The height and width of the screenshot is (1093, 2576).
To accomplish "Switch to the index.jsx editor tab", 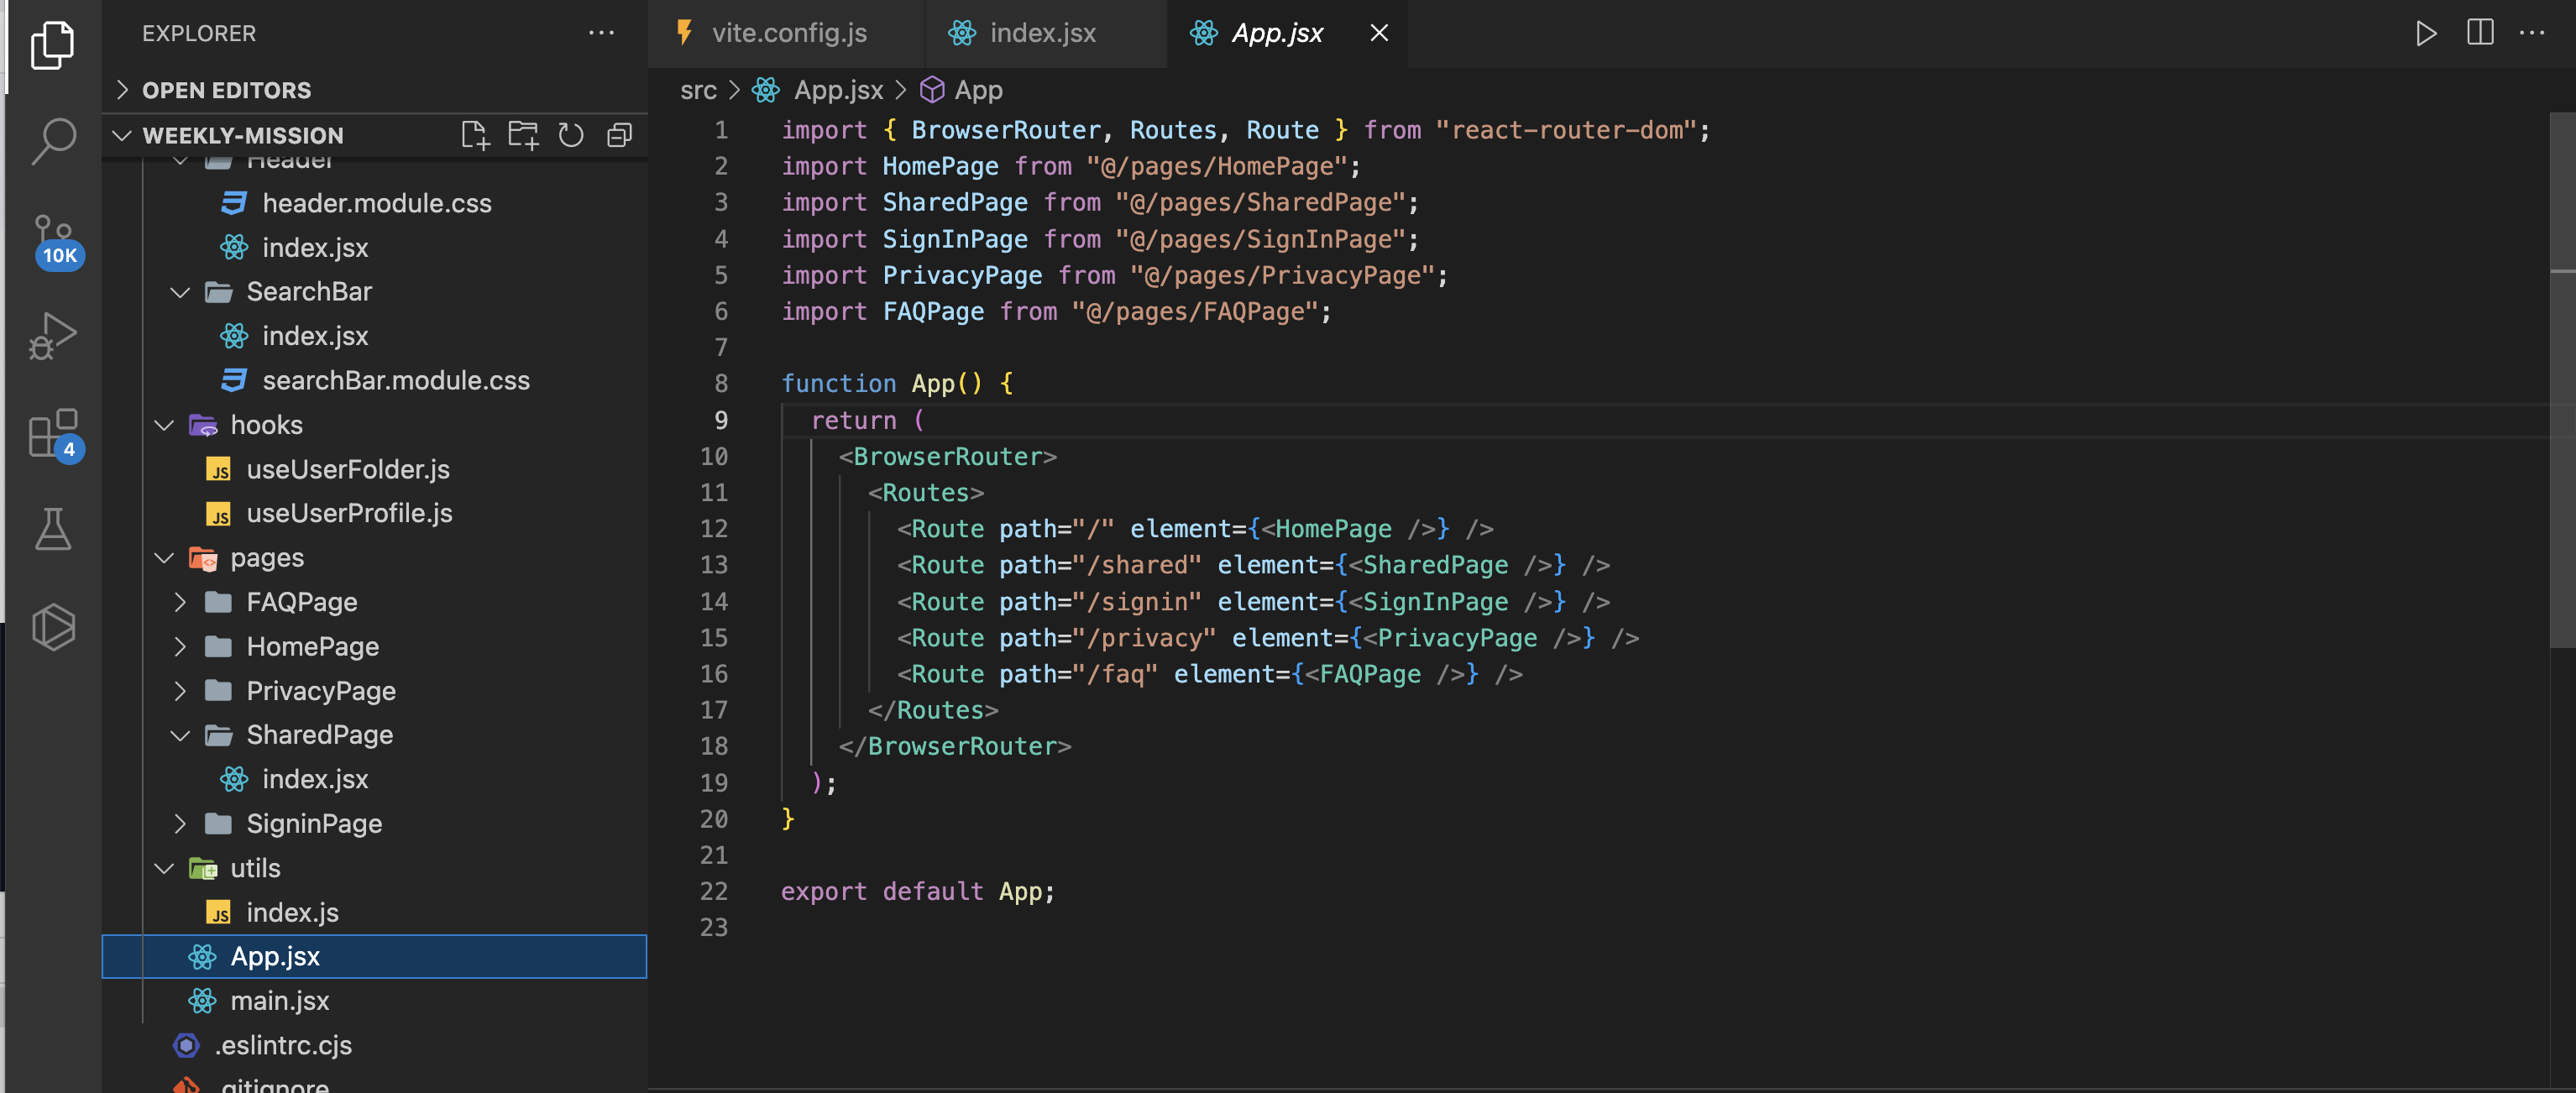I will [1042, 33].
